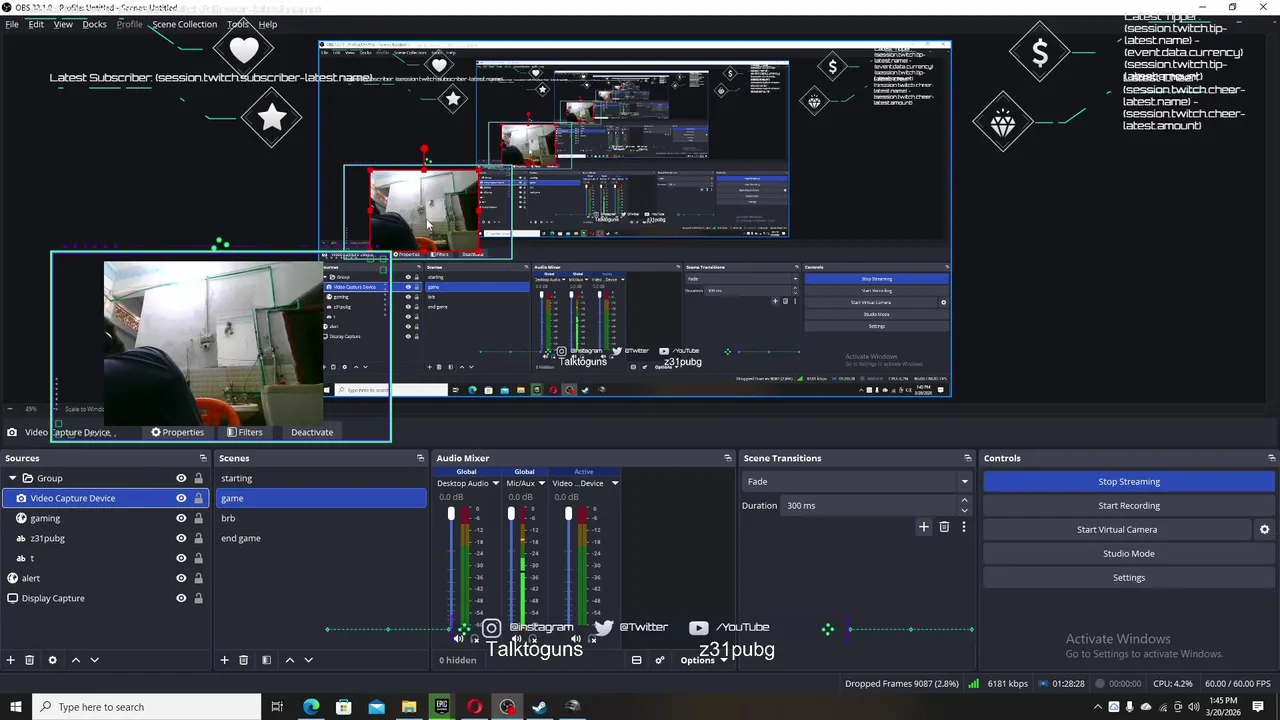This screenshot has width=1280, height=720.
Task: Open the Edit menu
Action: pyautogui.click(x=36, y=24)
